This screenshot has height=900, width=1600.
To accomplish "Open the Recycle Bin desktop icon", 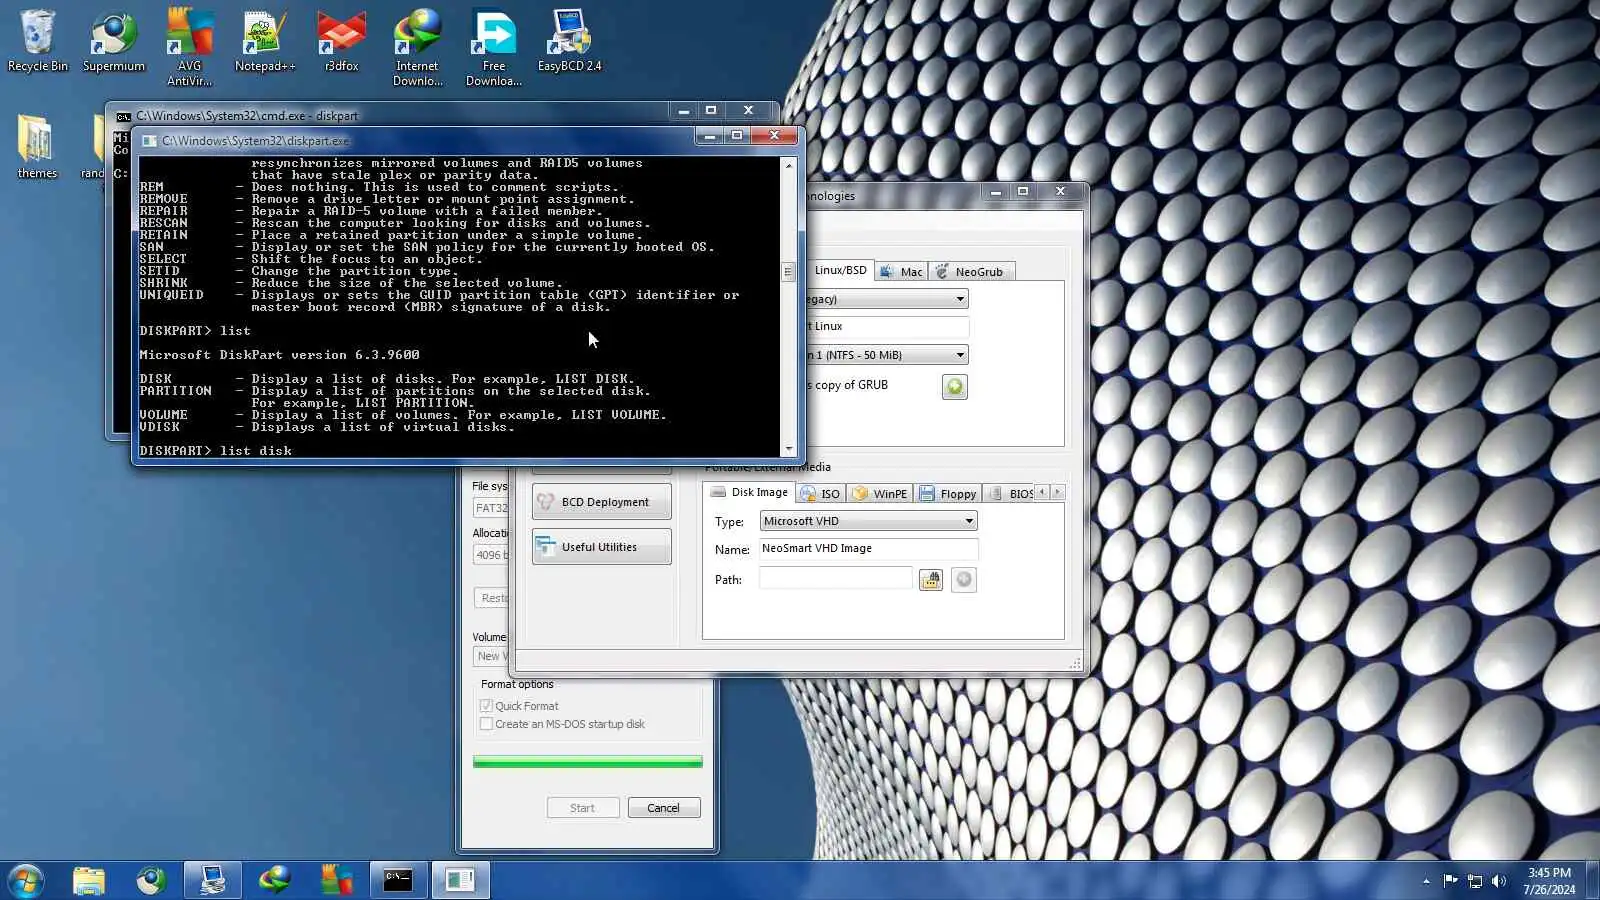I will pyautogui.click(x=38, y=41).
